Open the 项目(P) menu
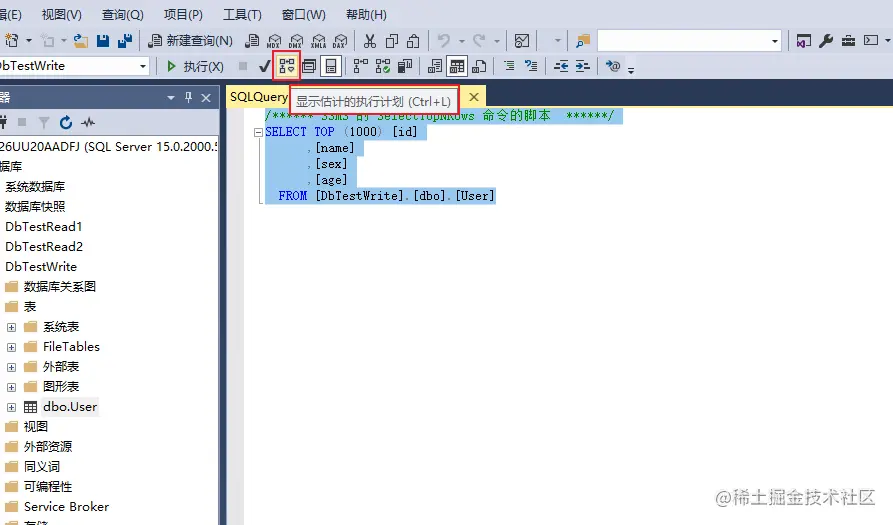Screen dimensions: 893x525 183,14
